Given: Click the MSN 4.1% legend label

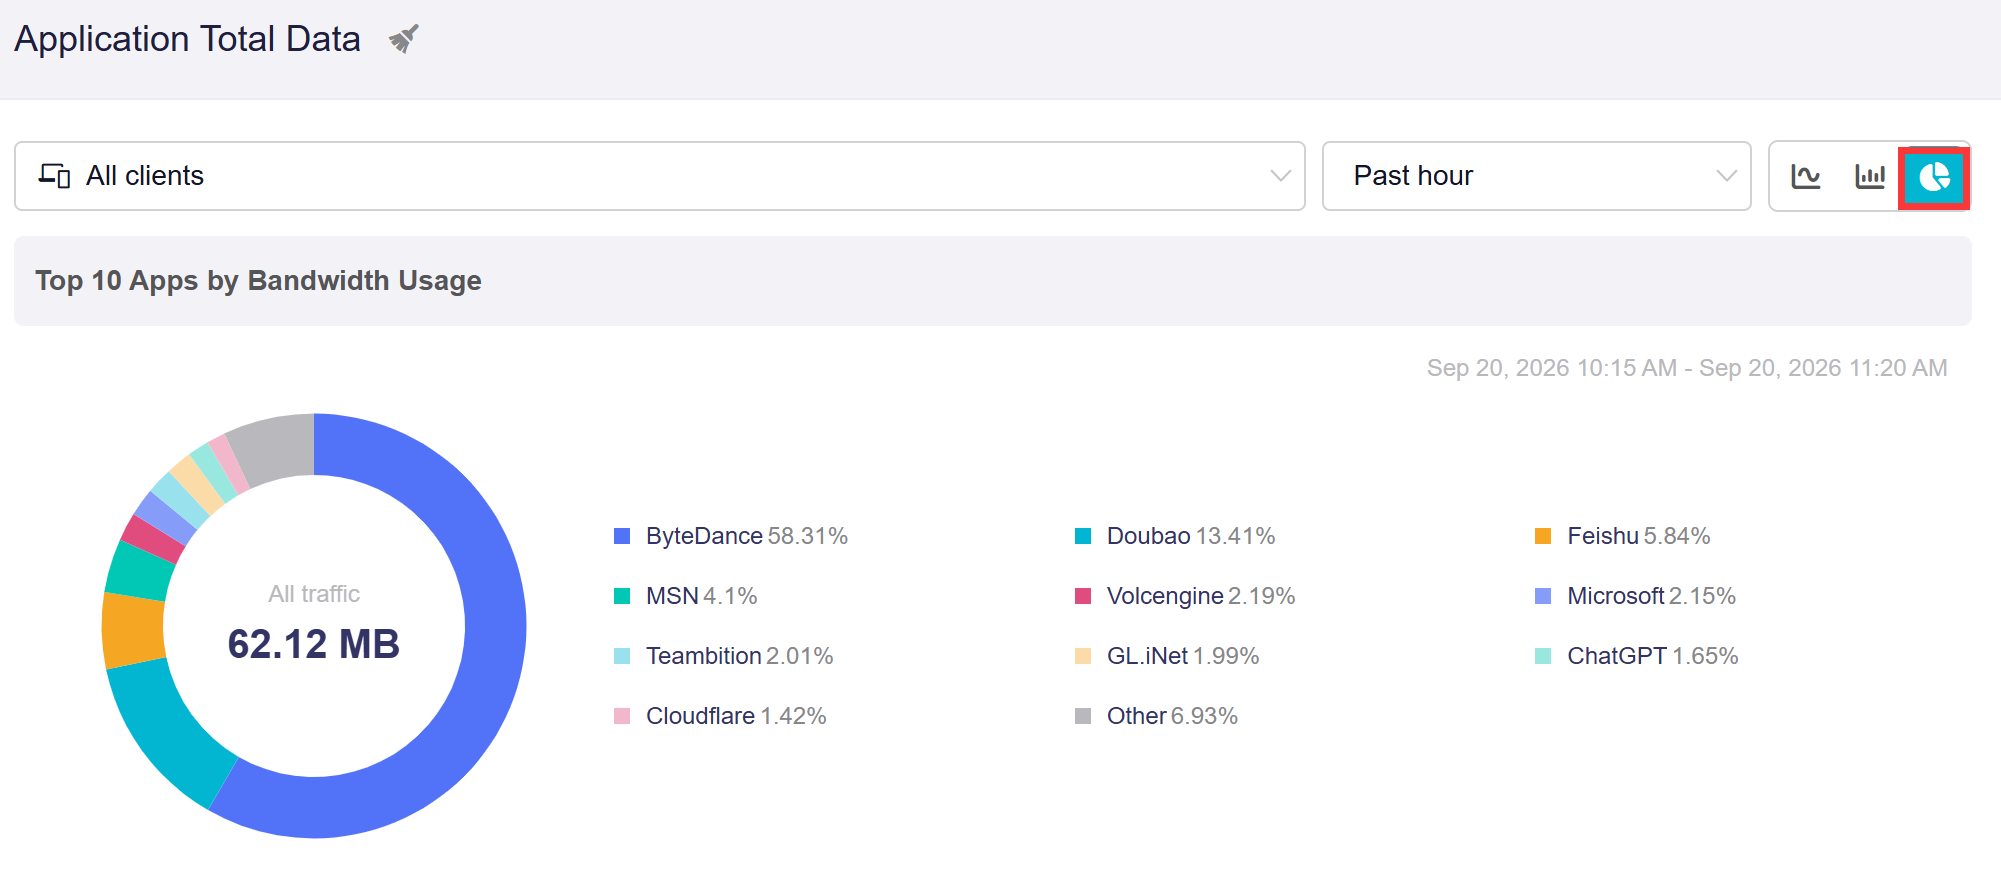Looking at the screenshot, I should [702, 596].
